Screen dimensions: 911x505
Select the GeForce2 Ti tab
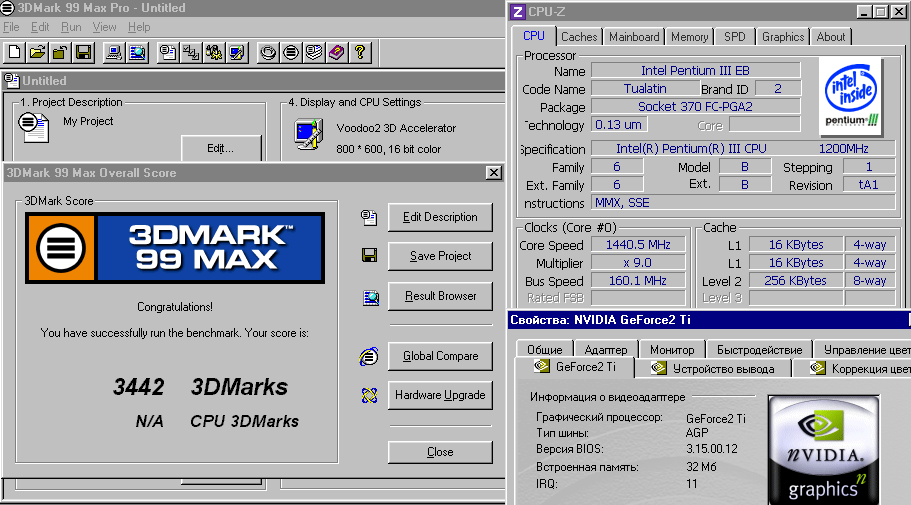(x=575, y=367)
